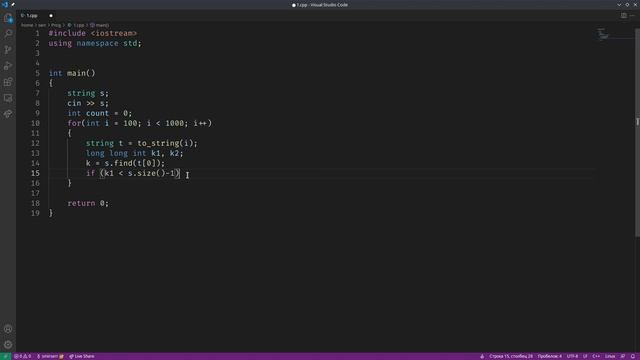This screenshot has height=360, width=640.
Task: Click the minimap code preview
Action: pos(603,34)
